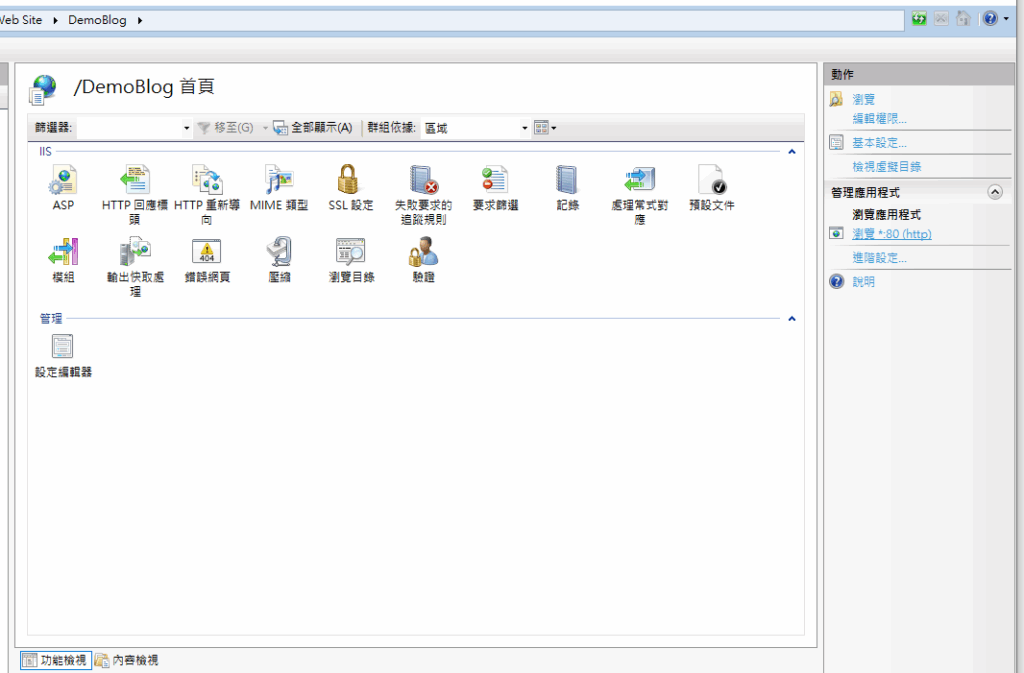
Task: Open SSL 設定 padlock icon
Action: [350, 181]
